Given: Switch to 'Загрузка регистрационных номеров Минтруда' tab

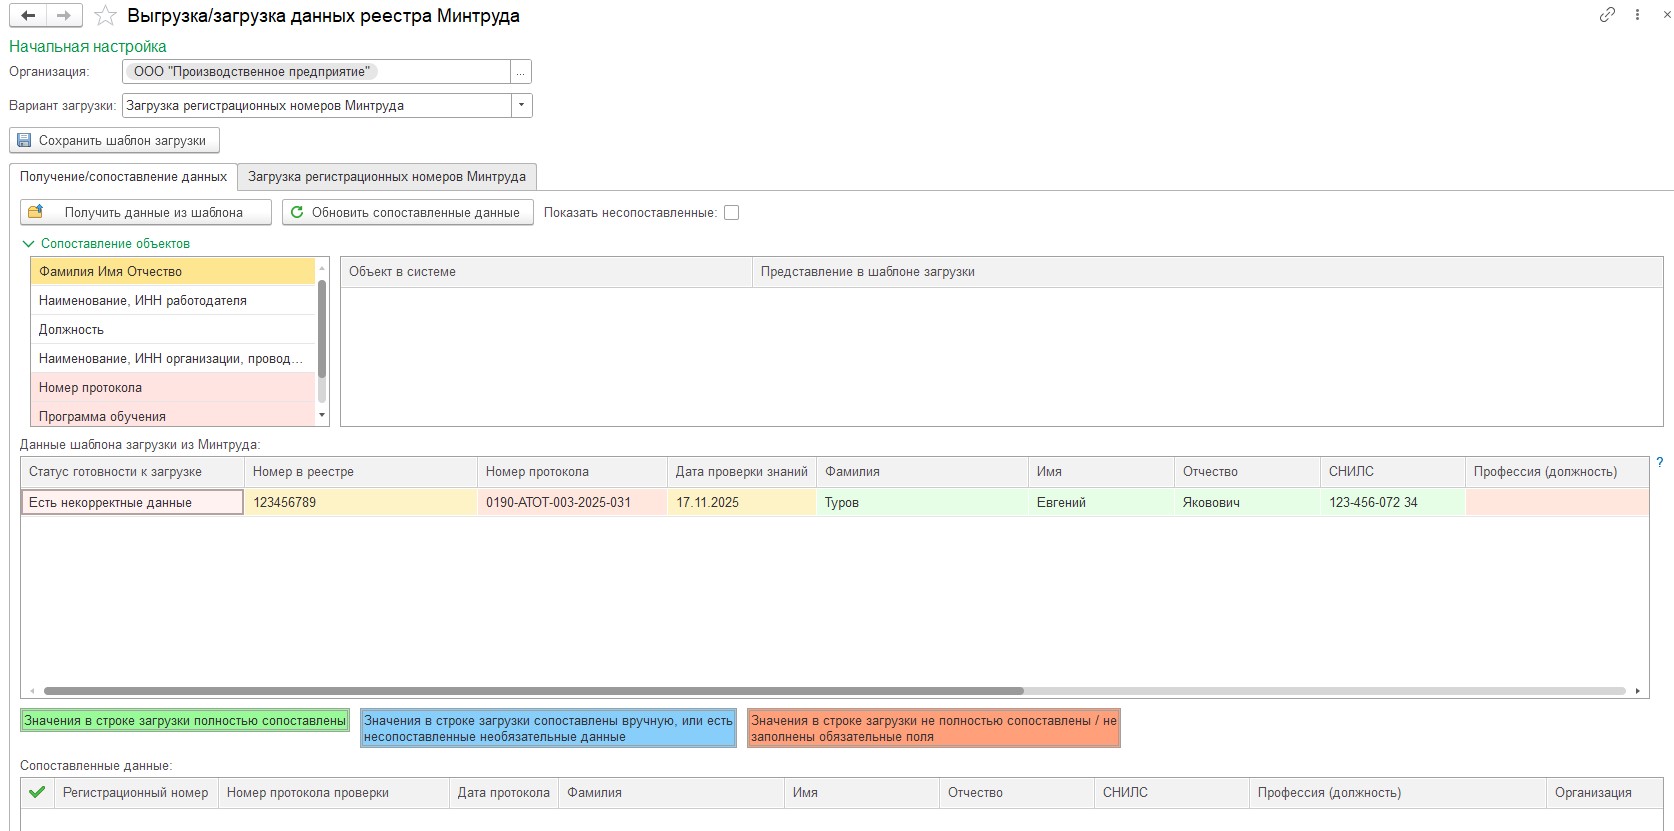Looking at the screenshot, I should tap(387, 177).
